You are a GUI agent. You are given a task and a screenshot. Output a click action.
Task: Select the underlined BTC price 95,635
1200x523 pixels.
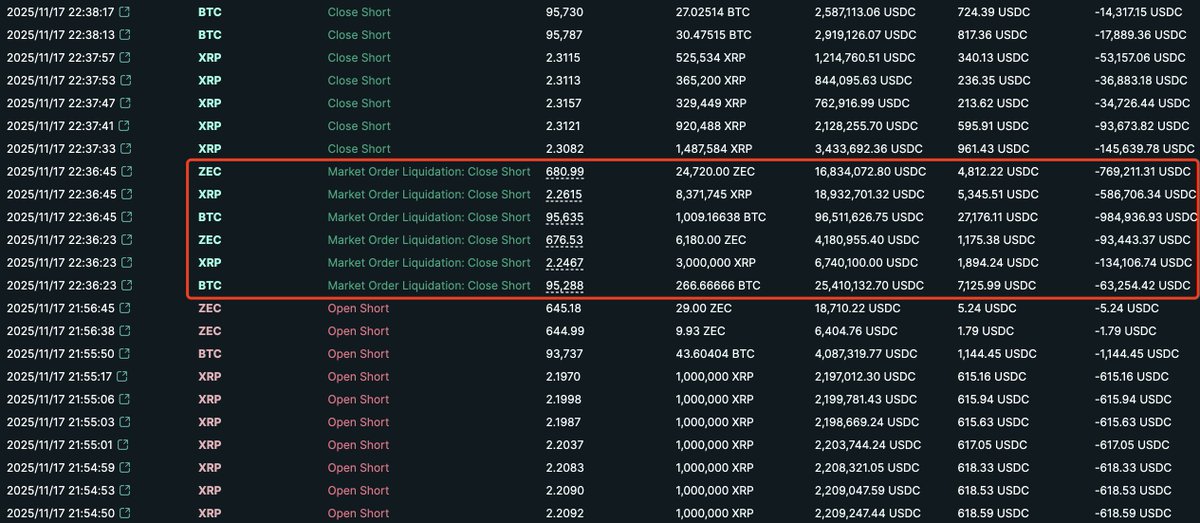(564, 217)
